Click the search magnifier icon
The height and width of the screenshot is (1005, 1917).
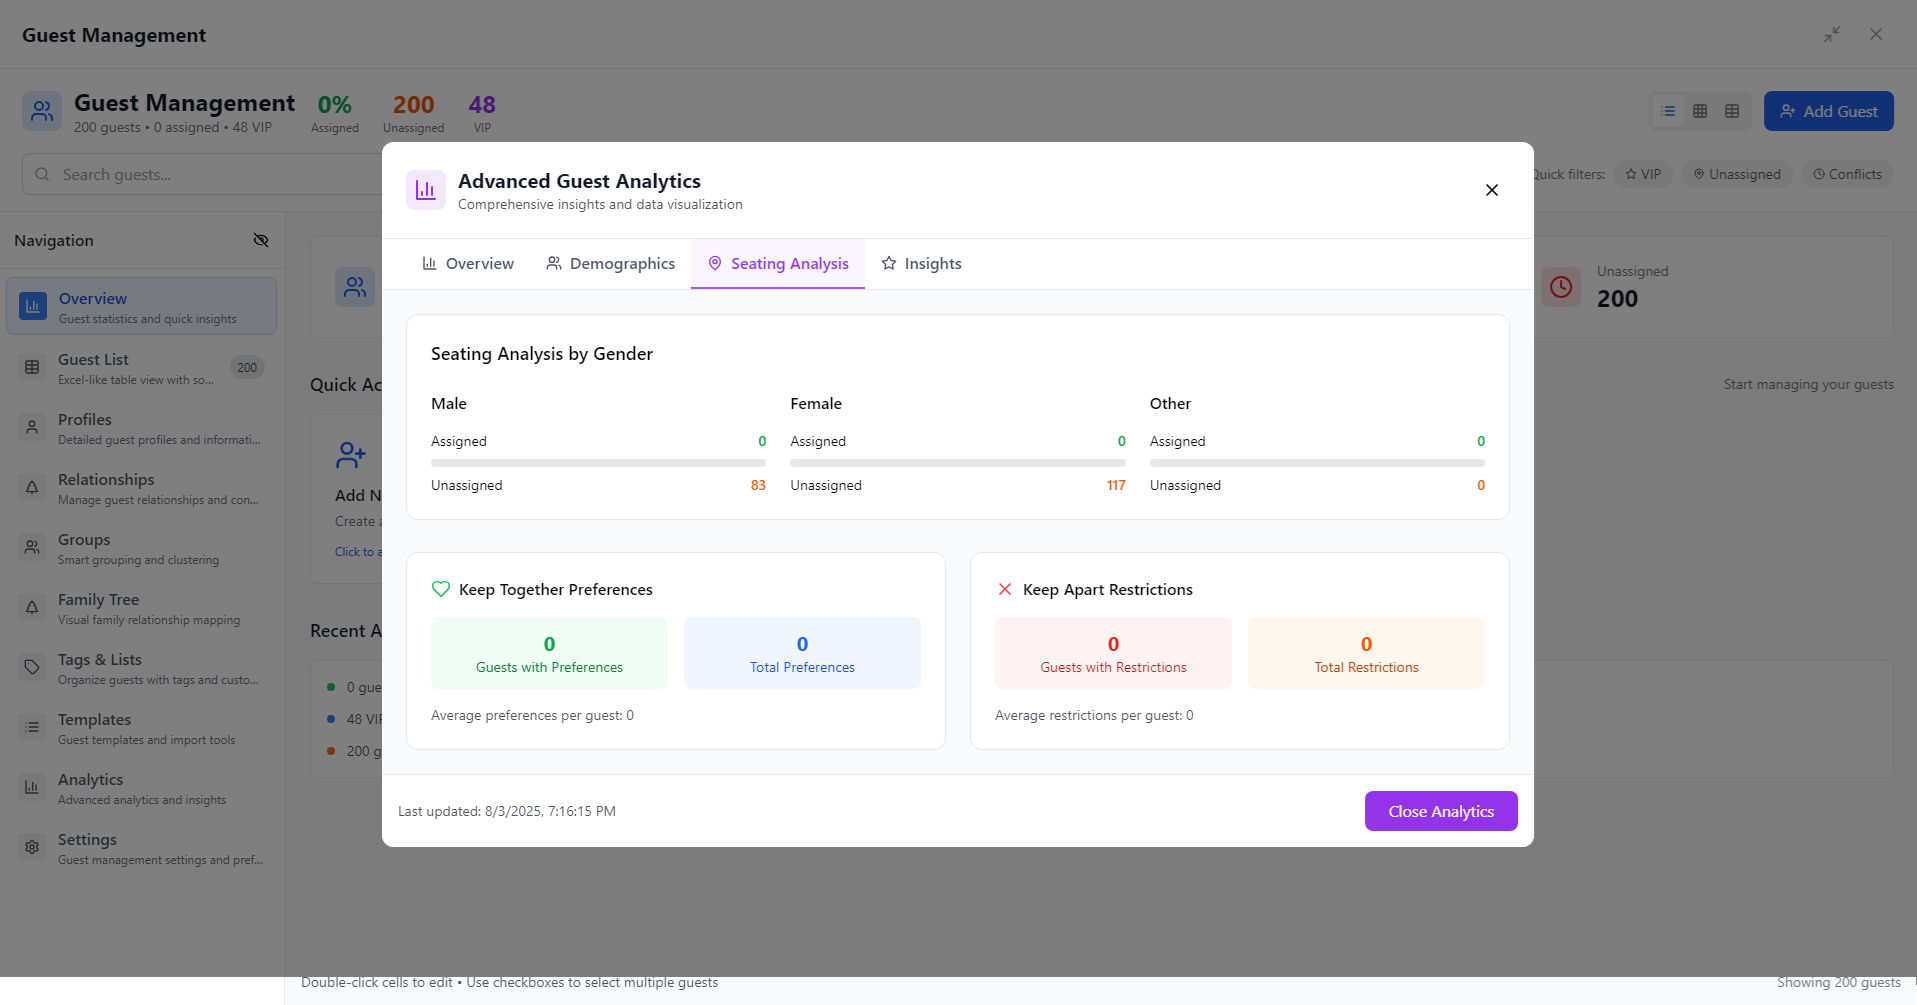click(41, 174)
